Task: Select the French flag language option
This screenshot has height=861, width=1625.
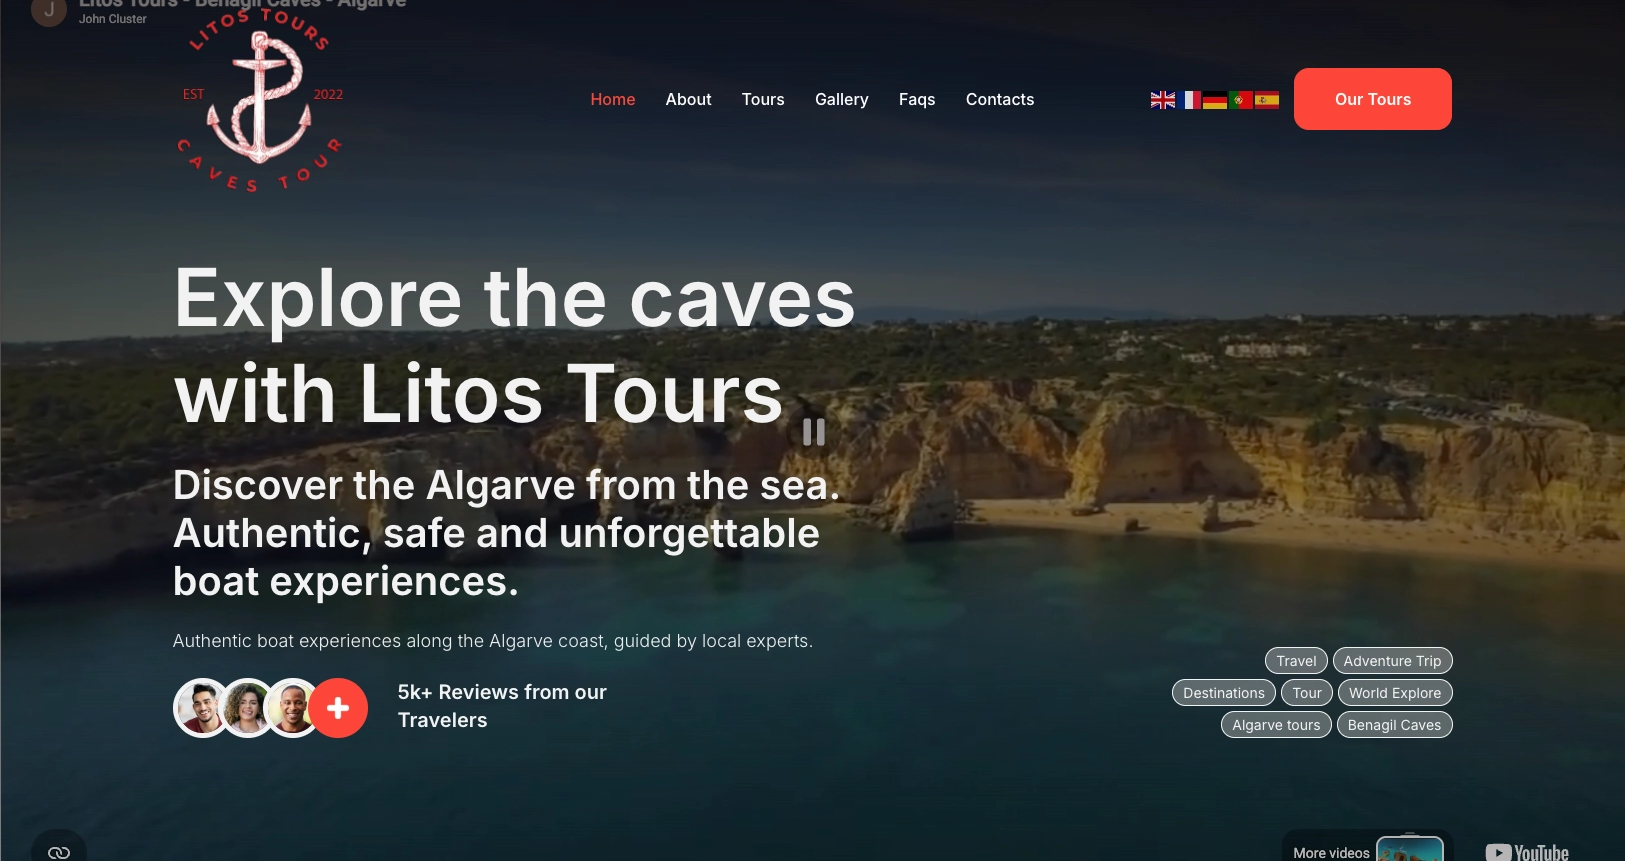Action: (x=1189, y=100)
